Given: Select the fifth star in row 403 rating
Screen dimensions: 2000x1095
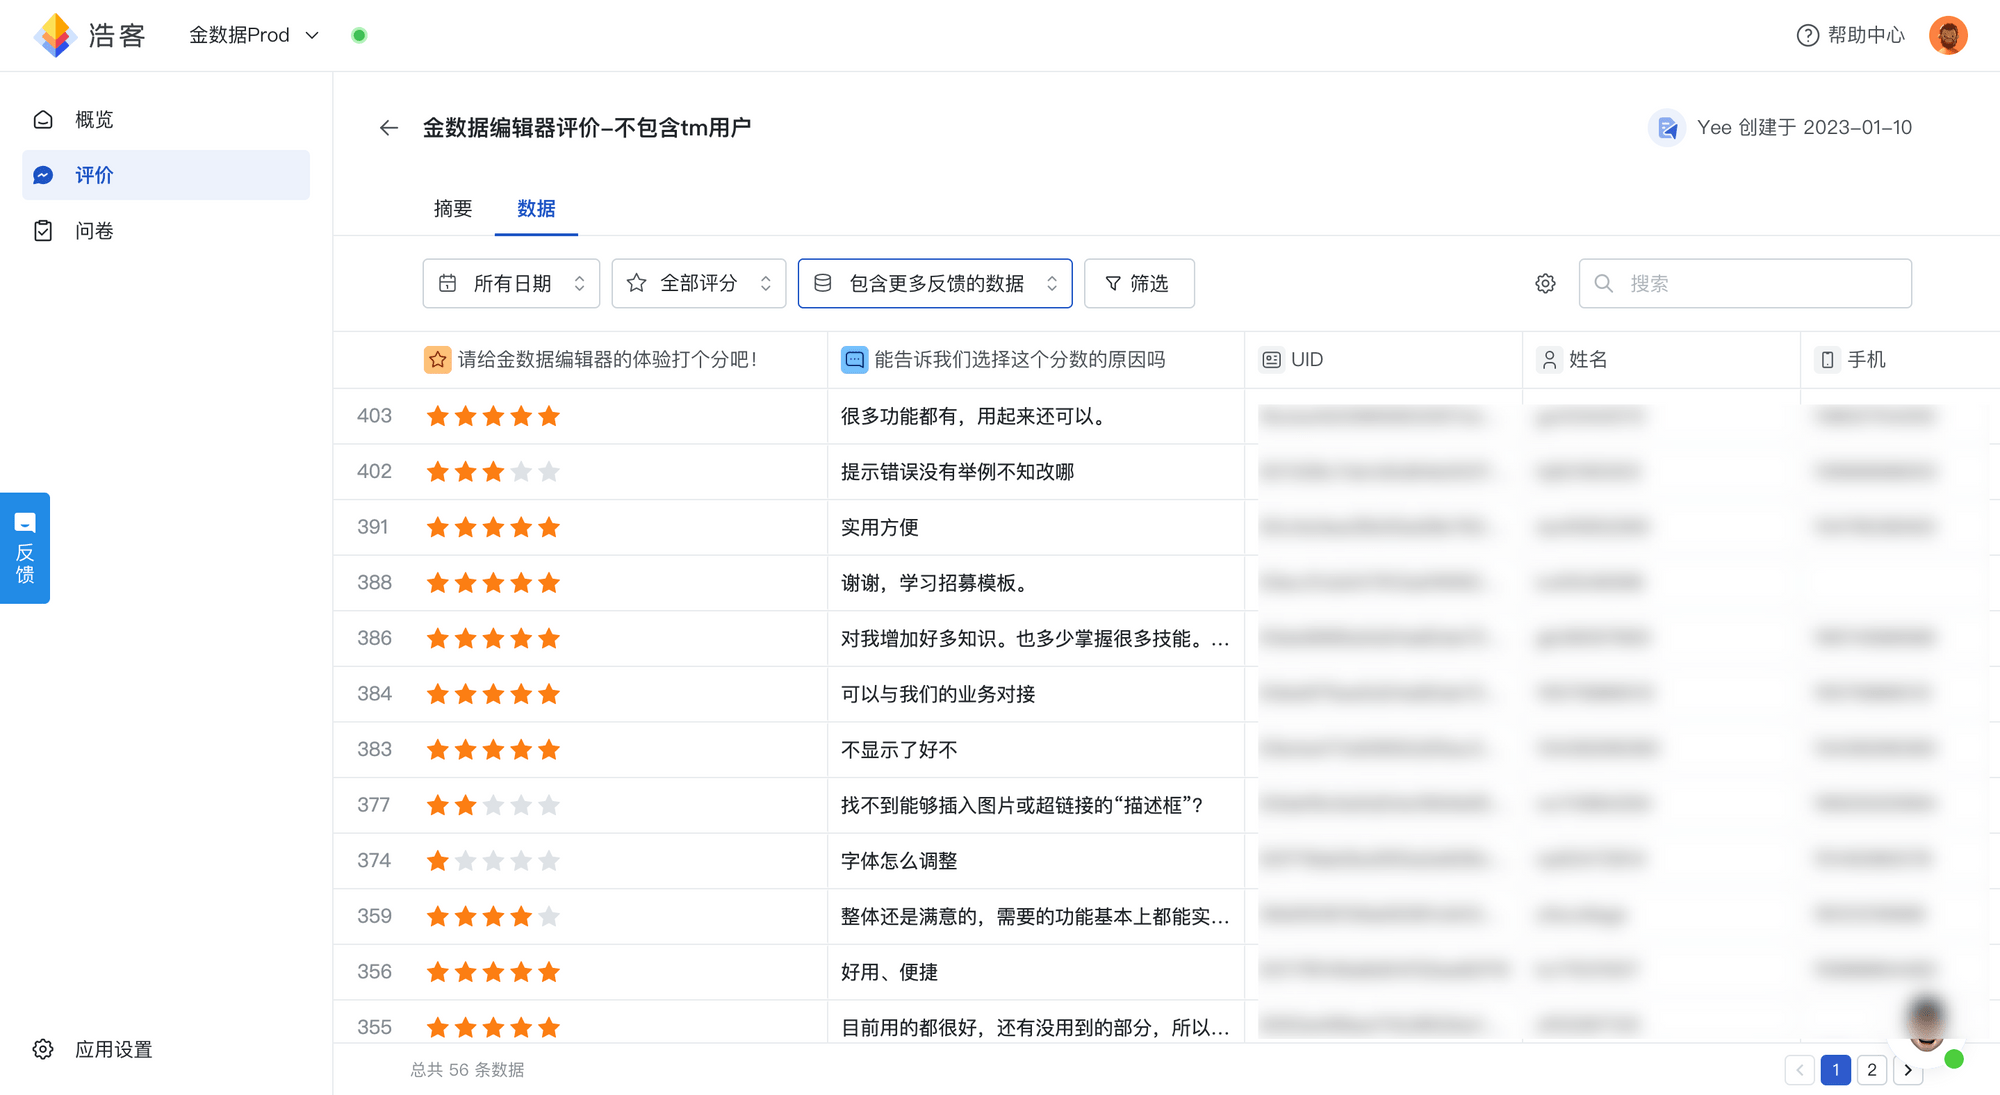Looking at the screenshot, I should coord(548,416).
